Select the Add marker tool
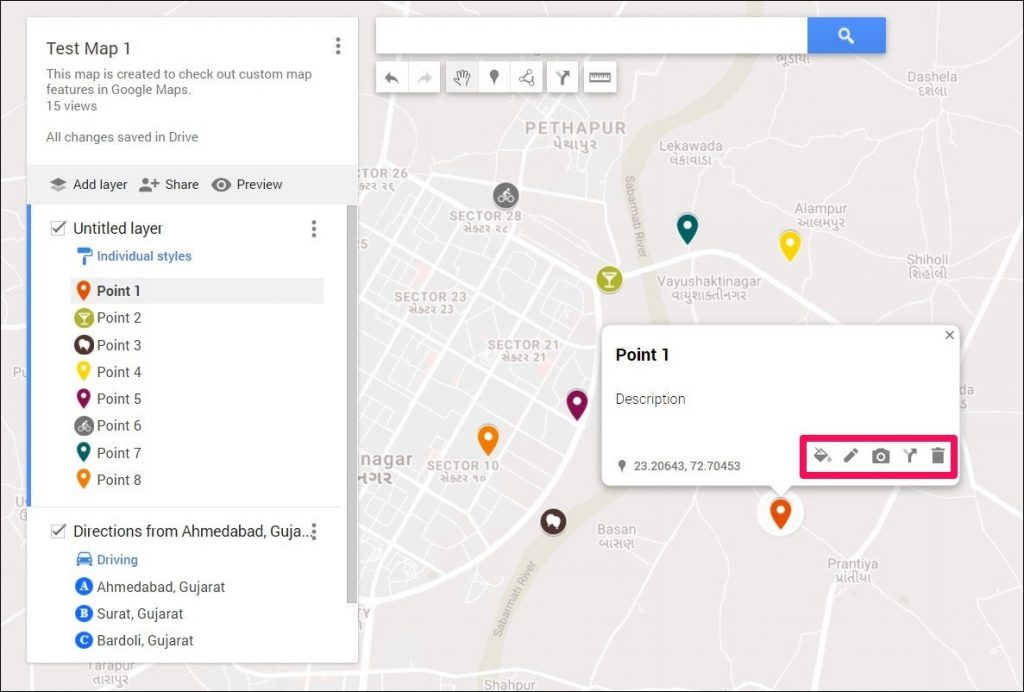Screen dimensions: 1024x692 (494, 78)
